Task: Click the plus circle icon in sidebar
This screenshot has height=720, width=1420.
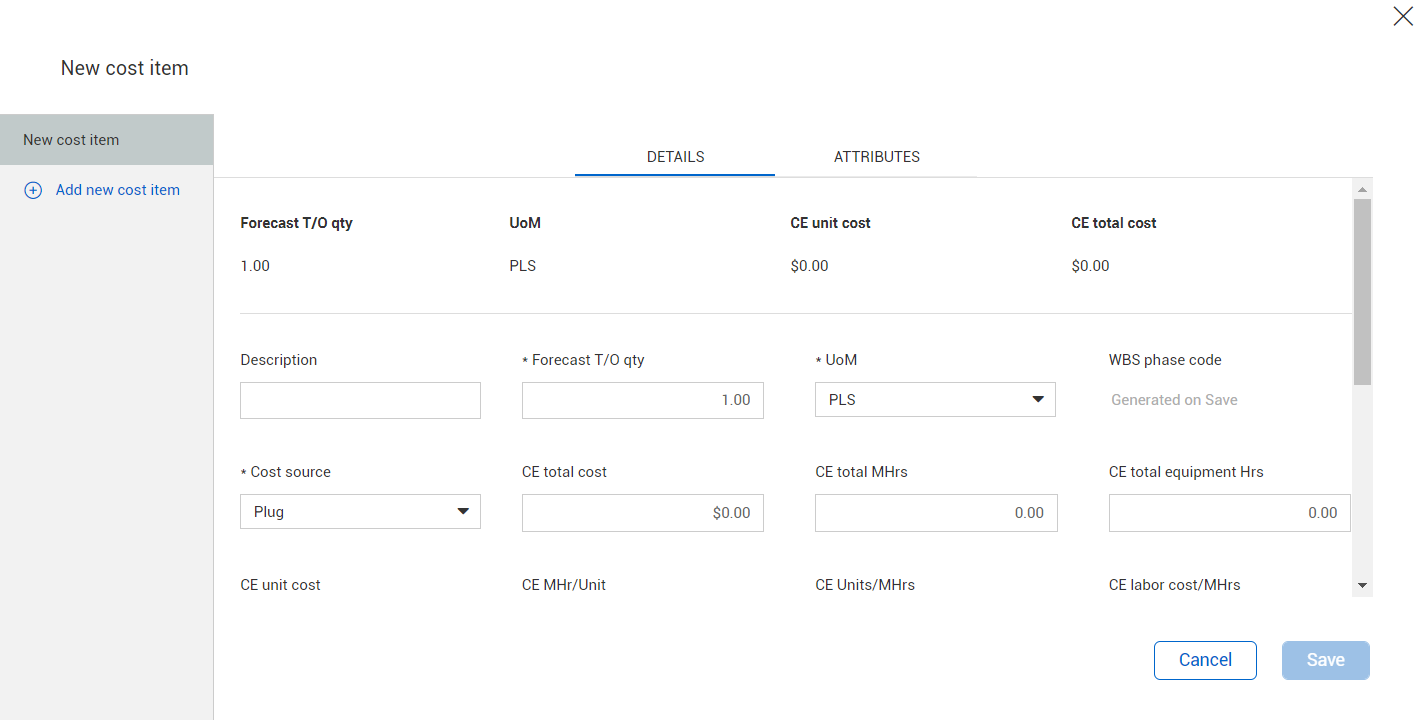Action: [x=33, y=190]
